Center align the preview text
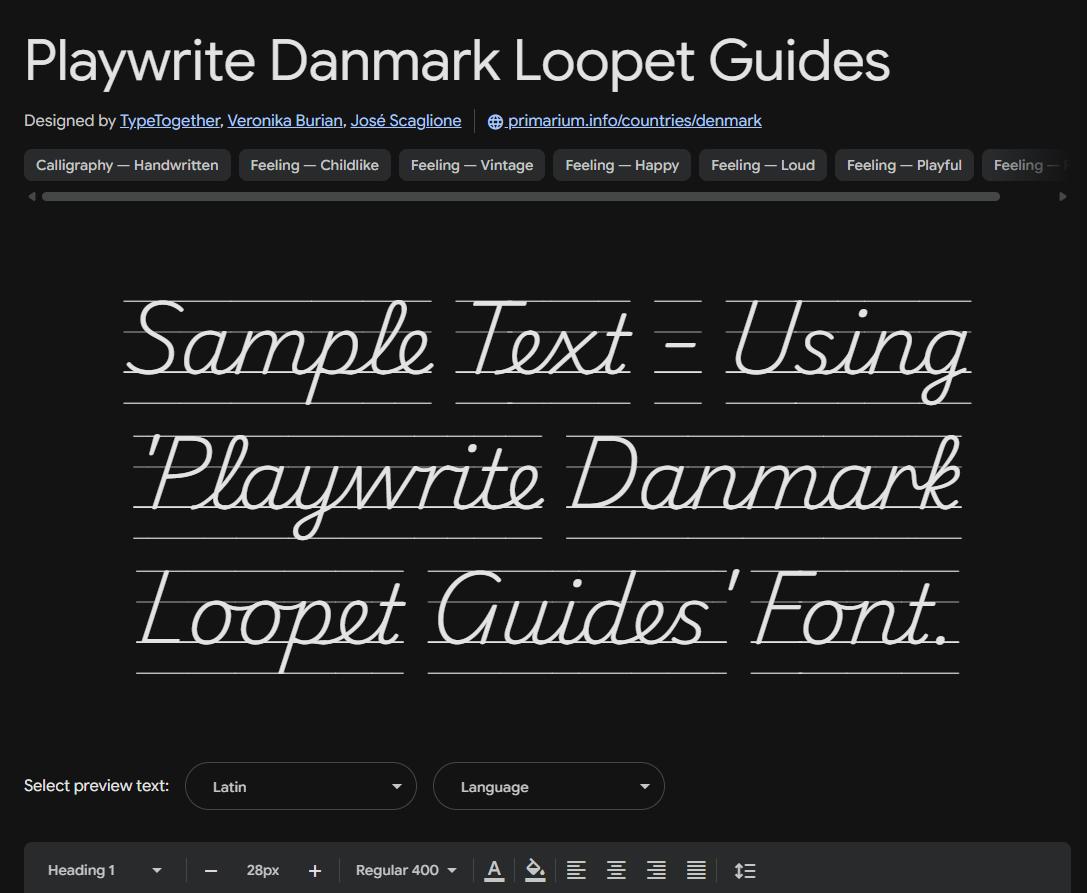Image resolution: width=1087 pixels, height=893 pixels. [x=616, y=870]
